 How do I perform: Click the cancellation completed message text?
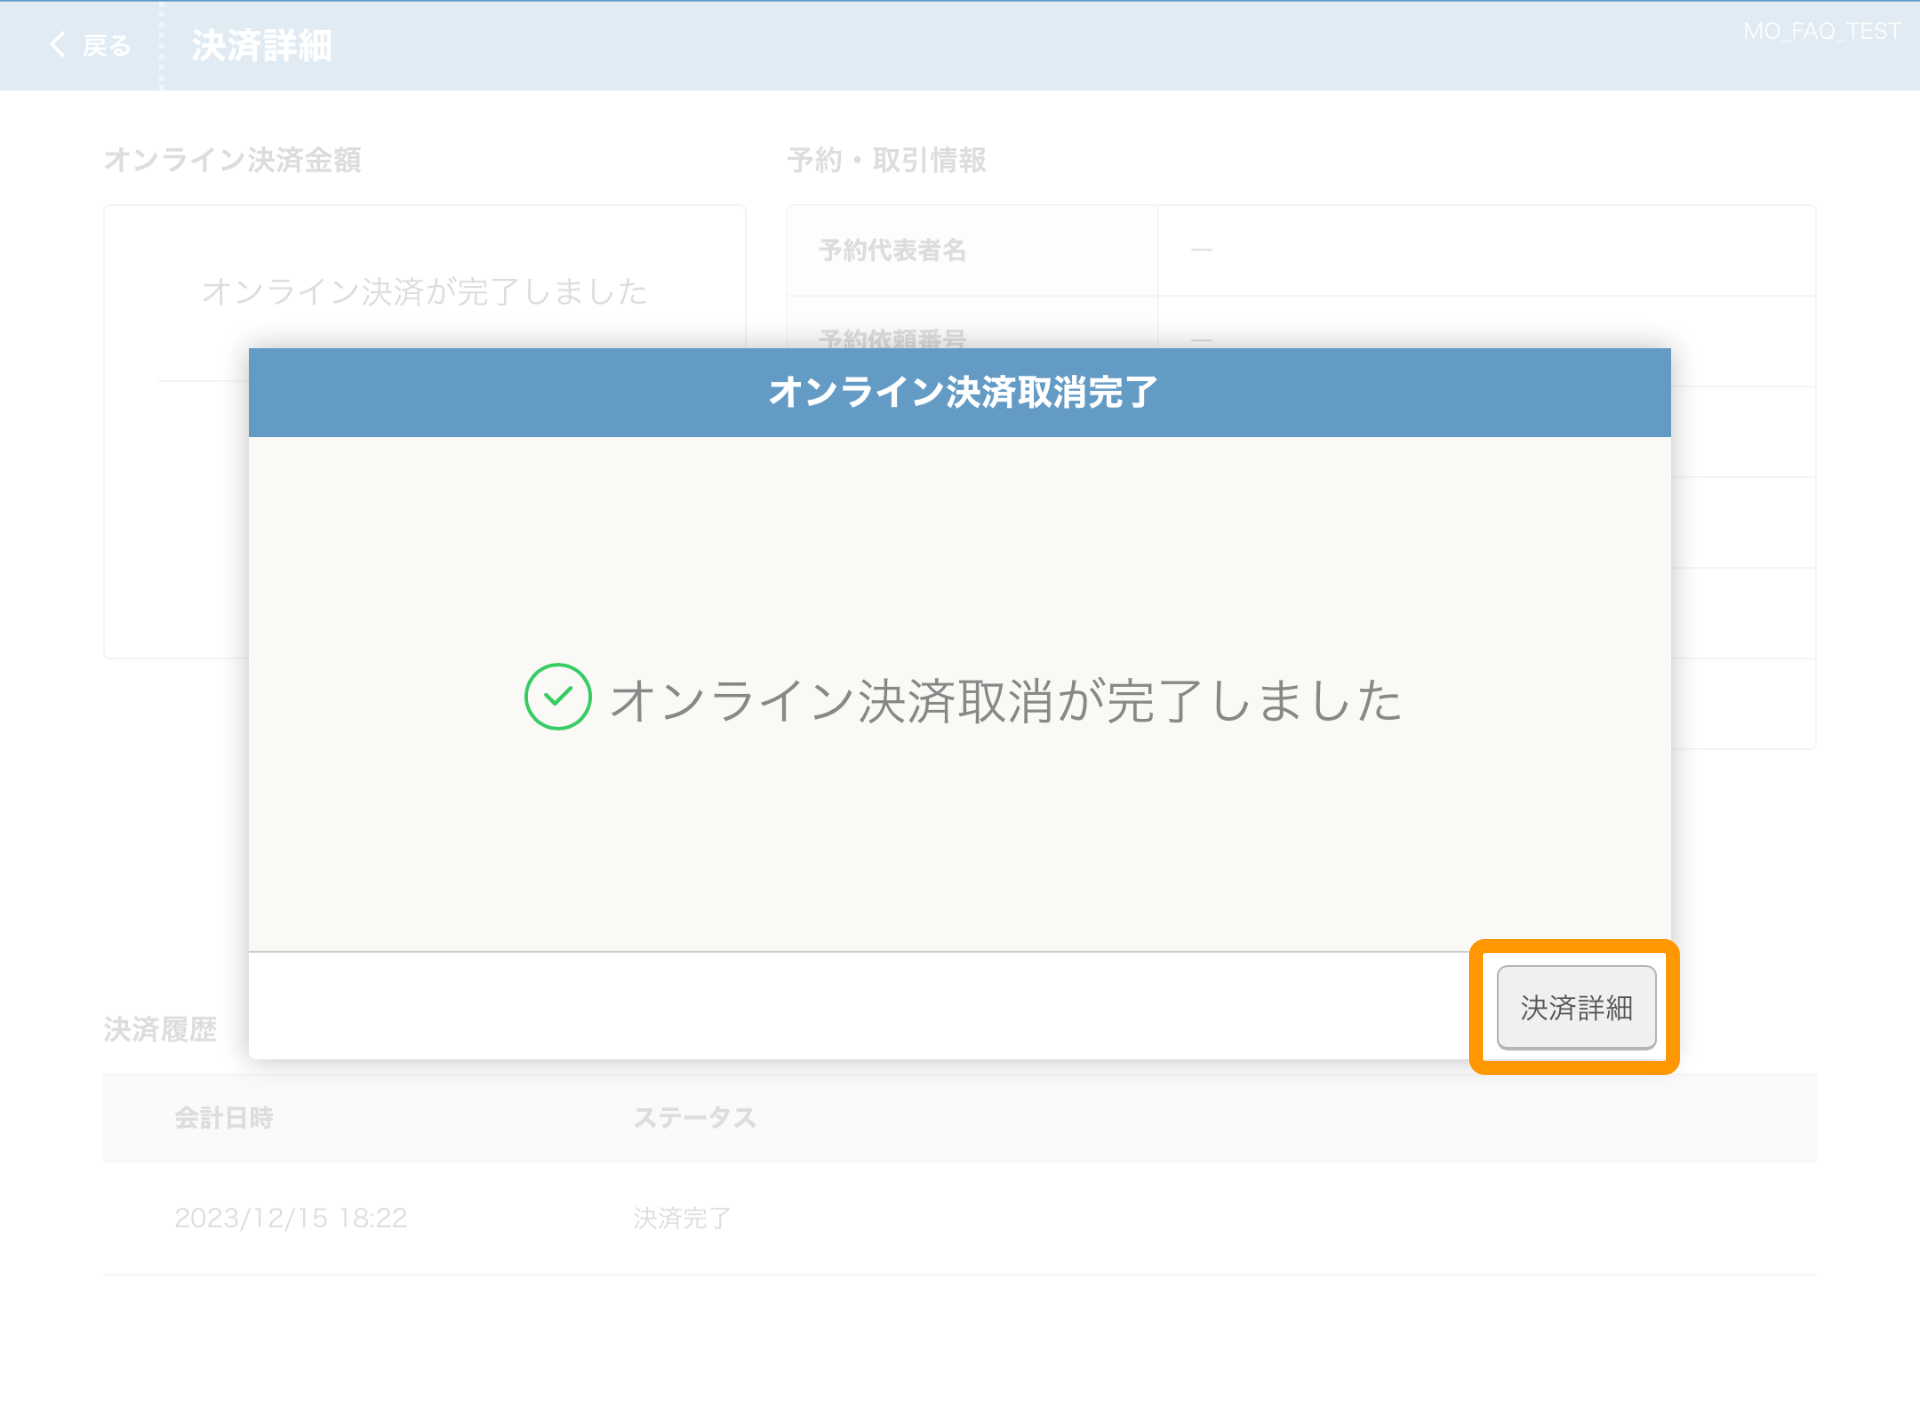1005,700
